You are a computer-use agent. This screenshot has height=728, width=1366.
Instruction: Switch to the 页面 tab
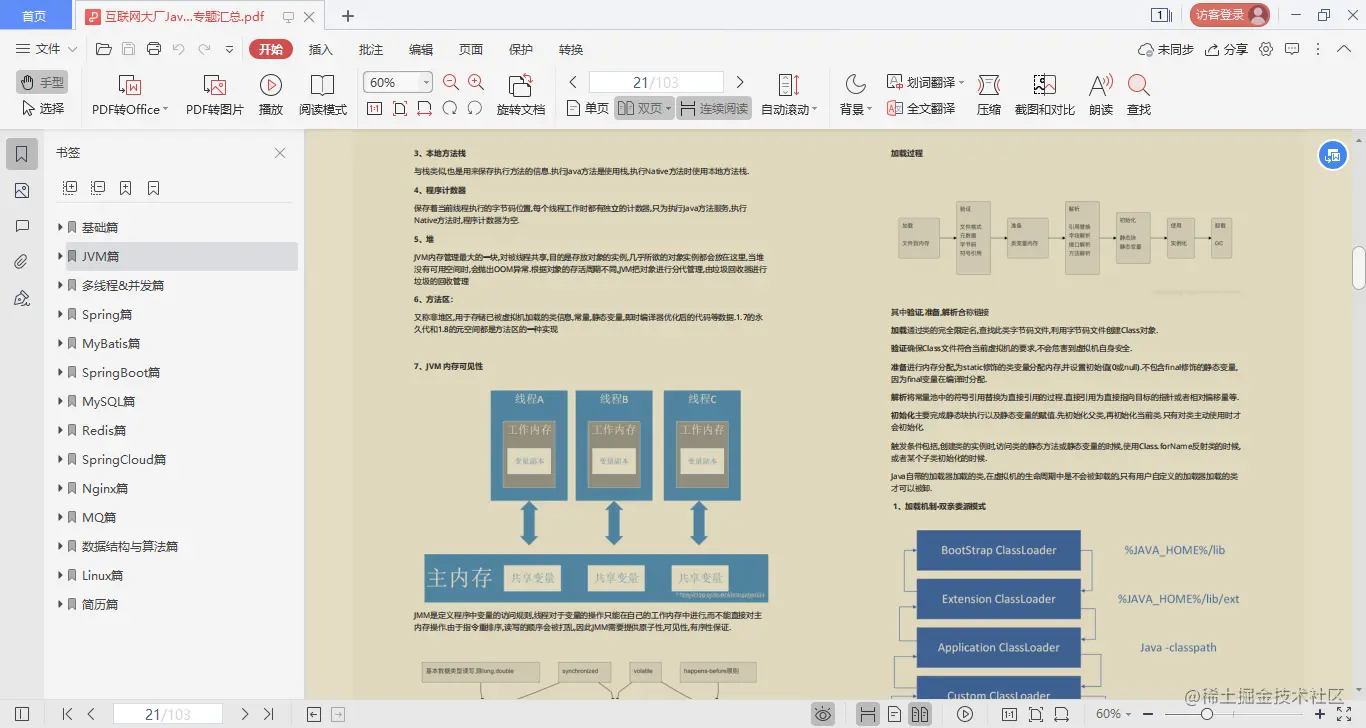pyautogui.click(x=471, y=49)
